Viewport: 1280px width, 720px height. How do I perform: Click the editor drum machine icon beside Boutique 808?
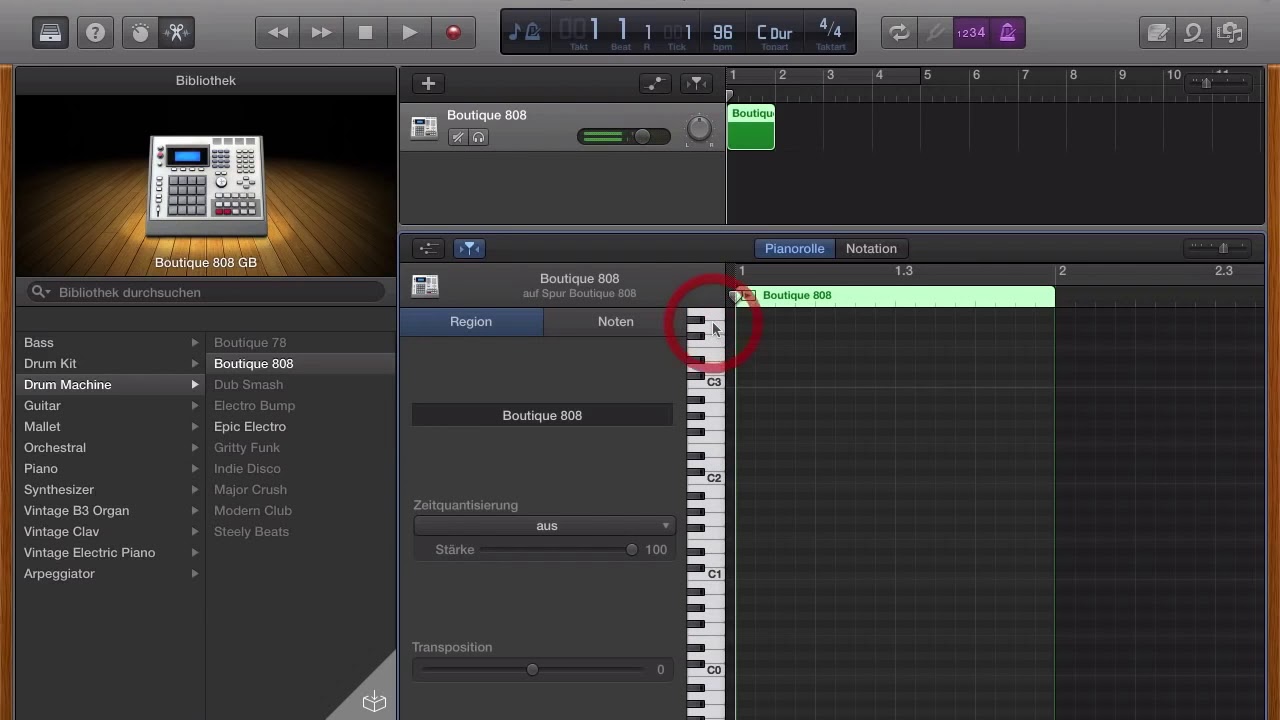pyautogui.click(x=425, y=286)
